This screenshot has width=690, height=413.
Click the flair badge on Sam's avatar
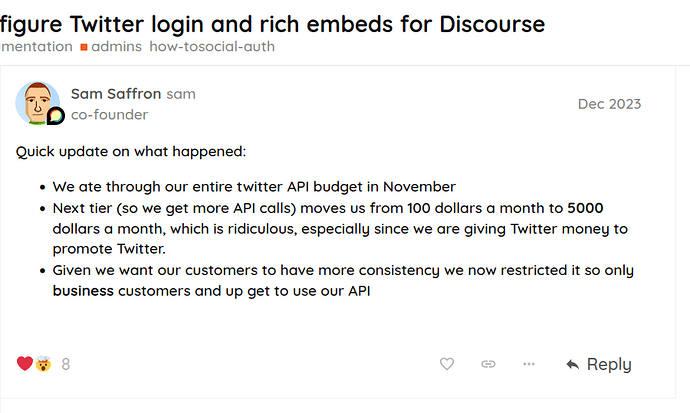[56, 116]
